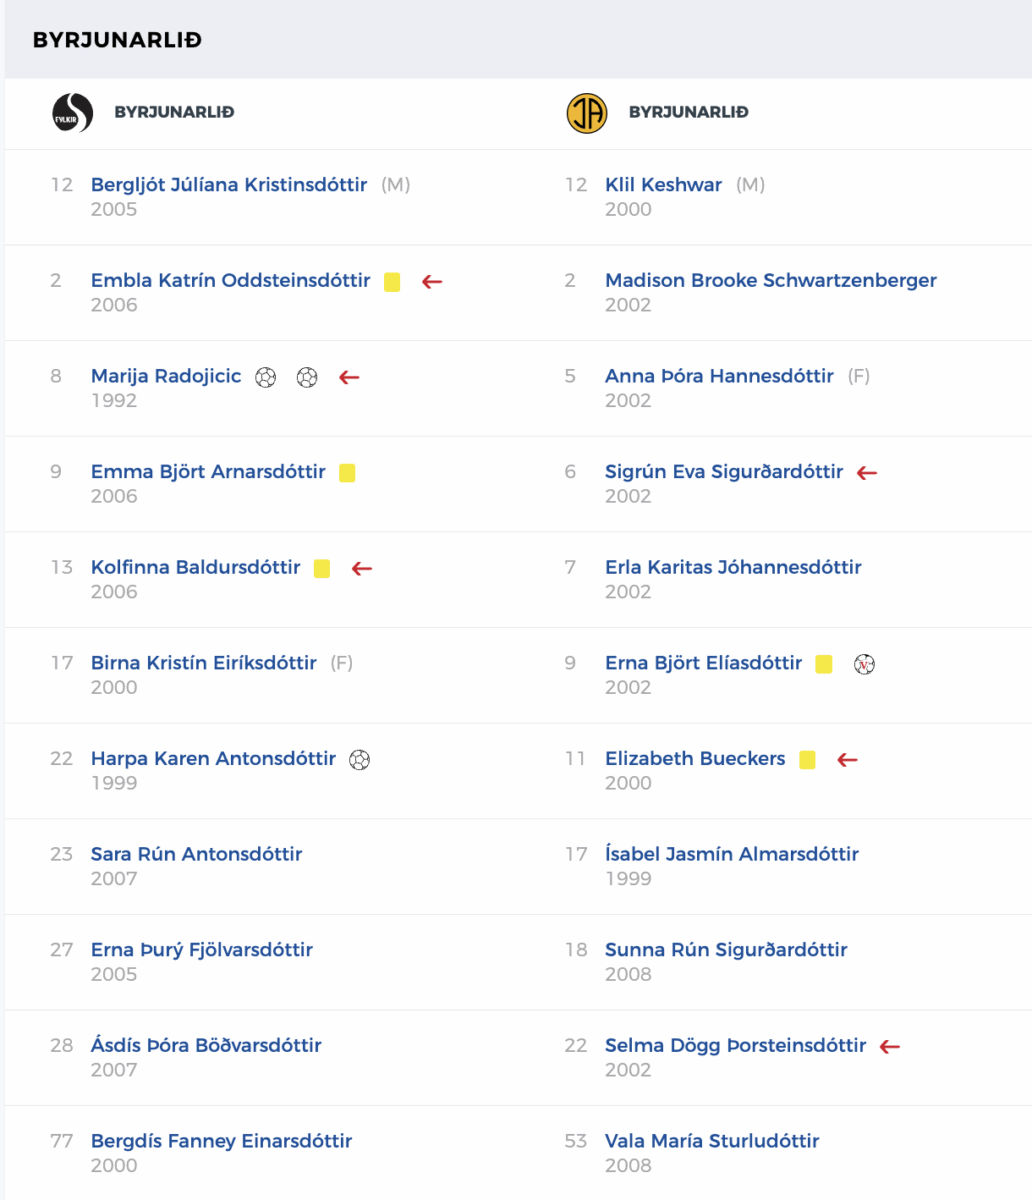
Task: Select Madison Brooke Schwartzenberger's name link
Action: 770,281
